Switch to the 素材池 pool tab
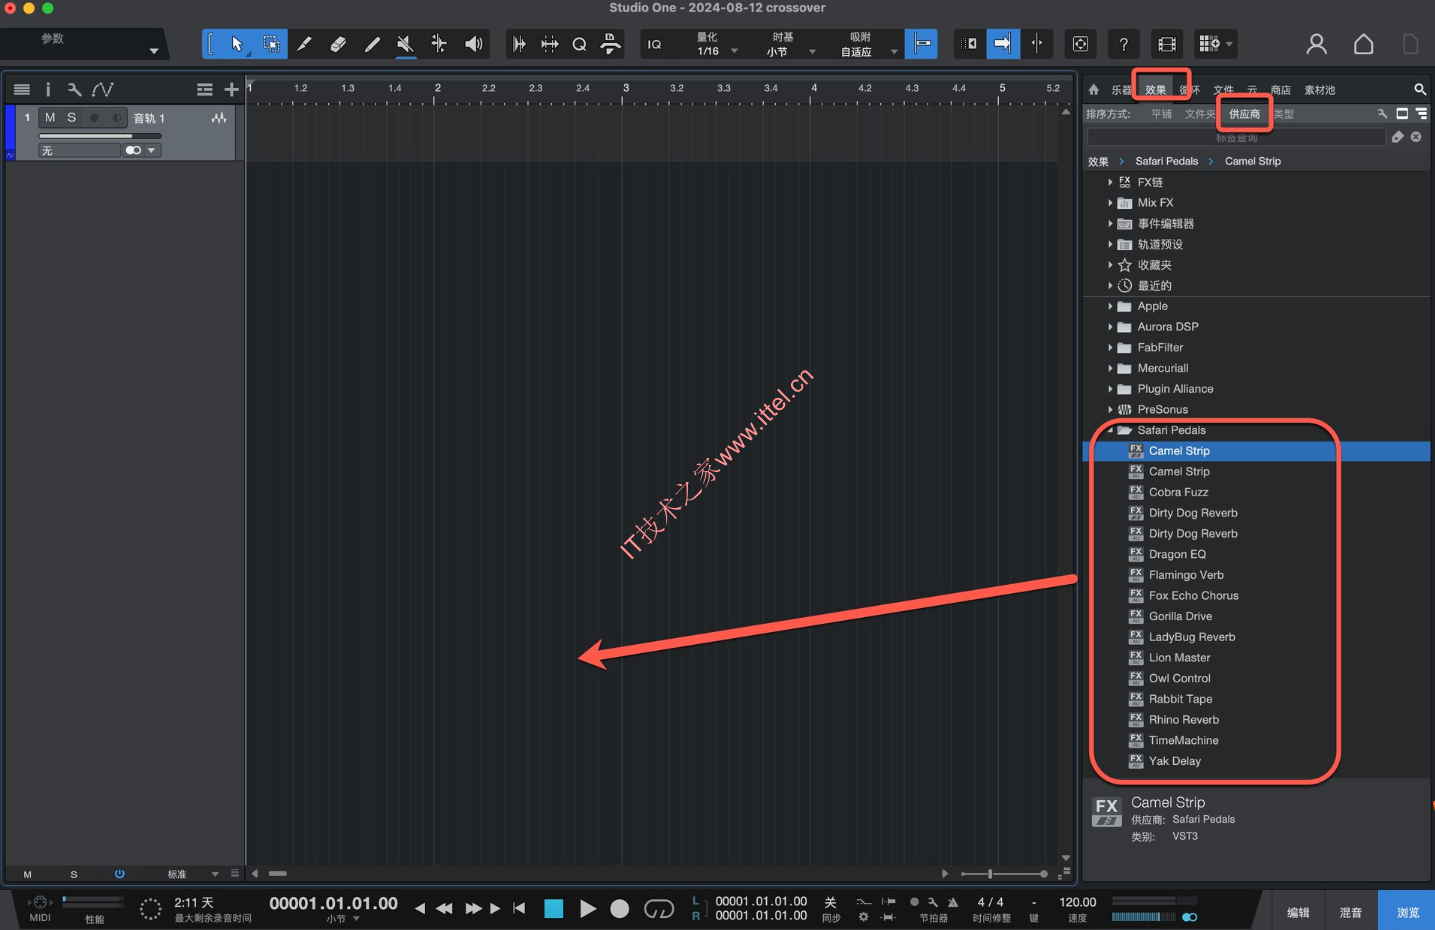1435x930 pixels. (1320, 90)
